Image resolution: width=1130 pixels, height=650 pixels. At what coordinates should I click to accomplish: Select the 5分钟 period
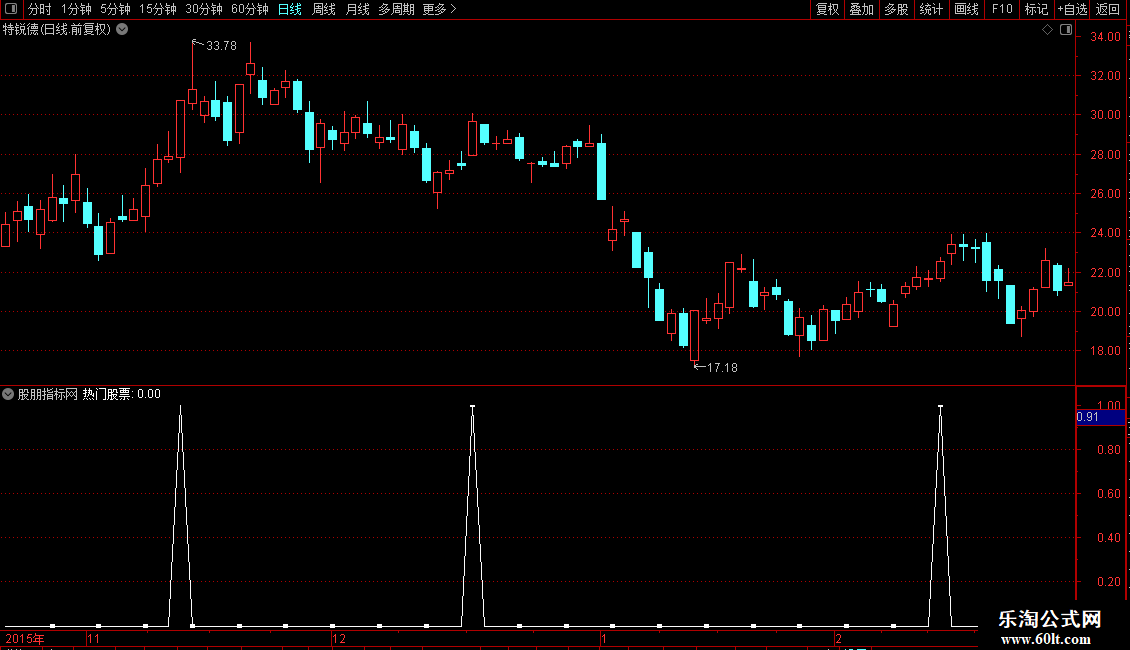pyautogui.click(x=115, y=9)
